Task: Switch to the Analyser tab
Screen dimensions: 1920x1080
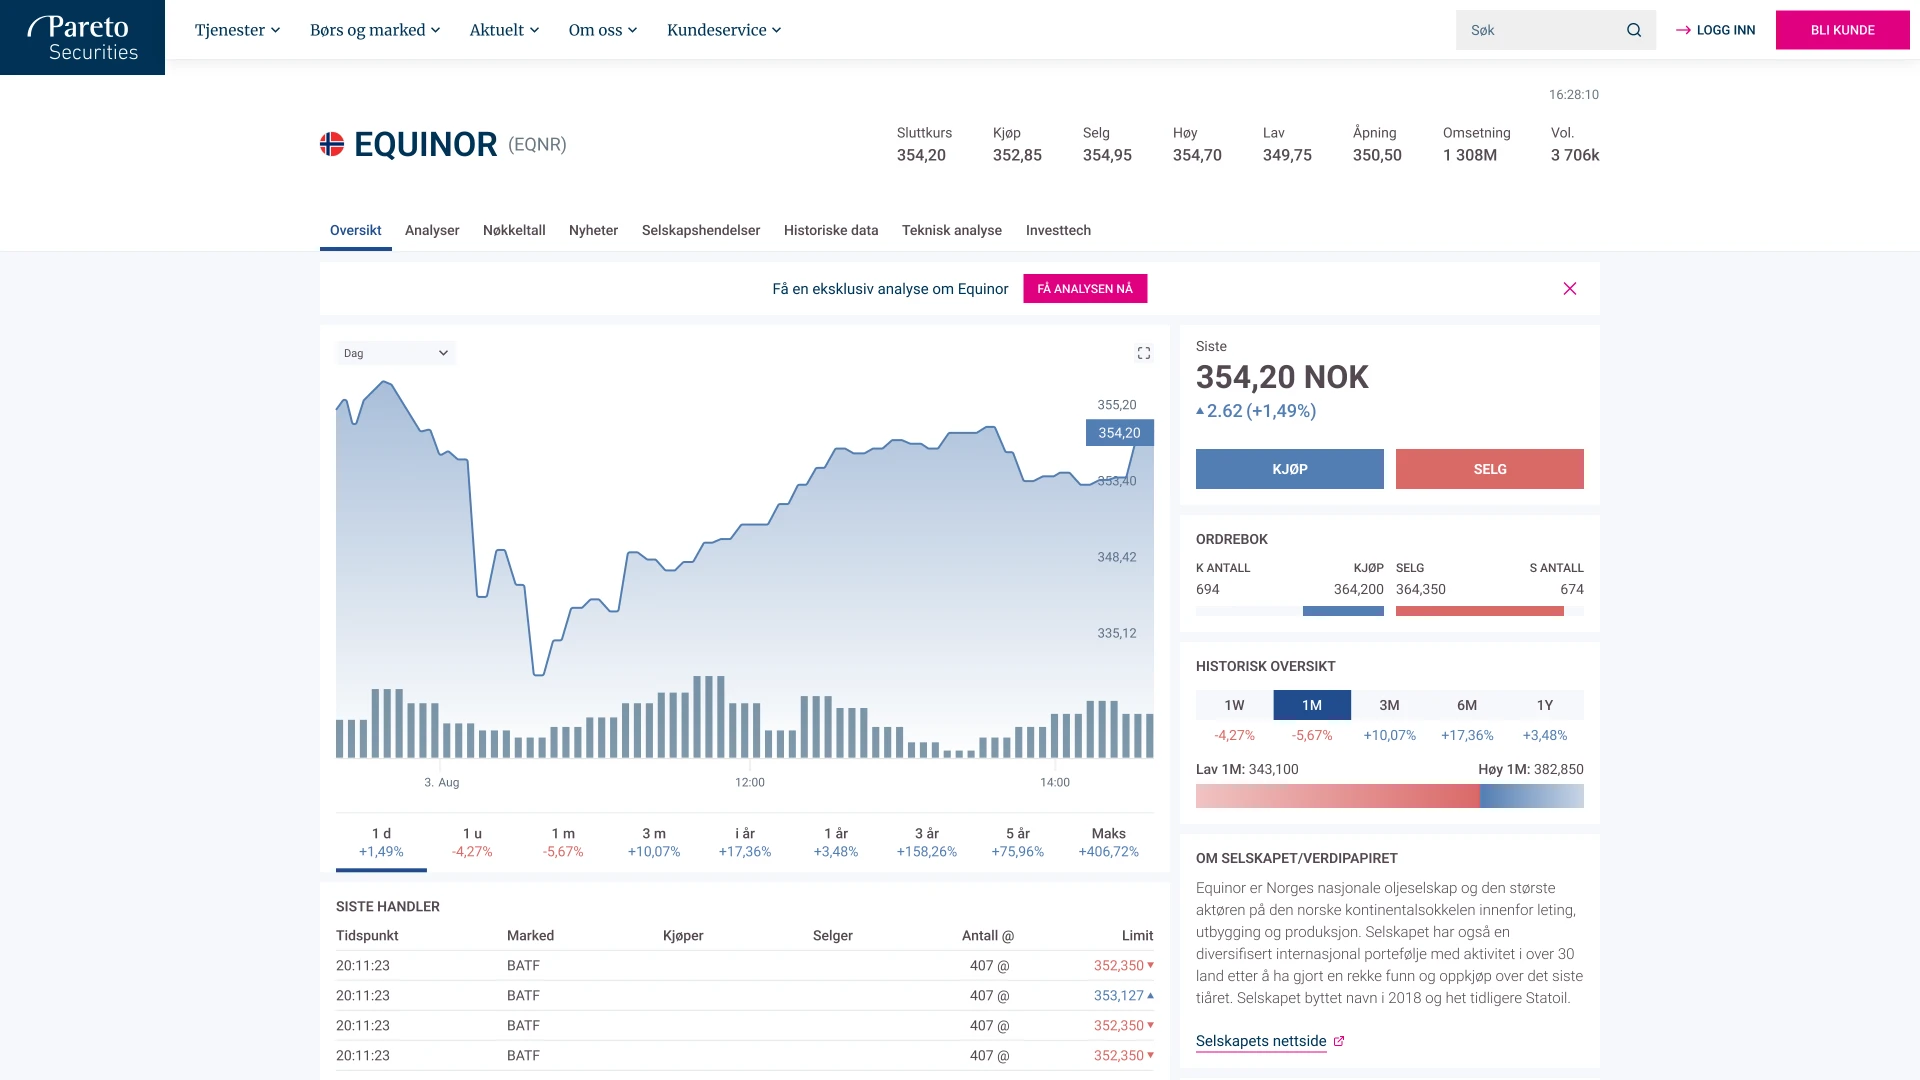Action: (432, 230)
